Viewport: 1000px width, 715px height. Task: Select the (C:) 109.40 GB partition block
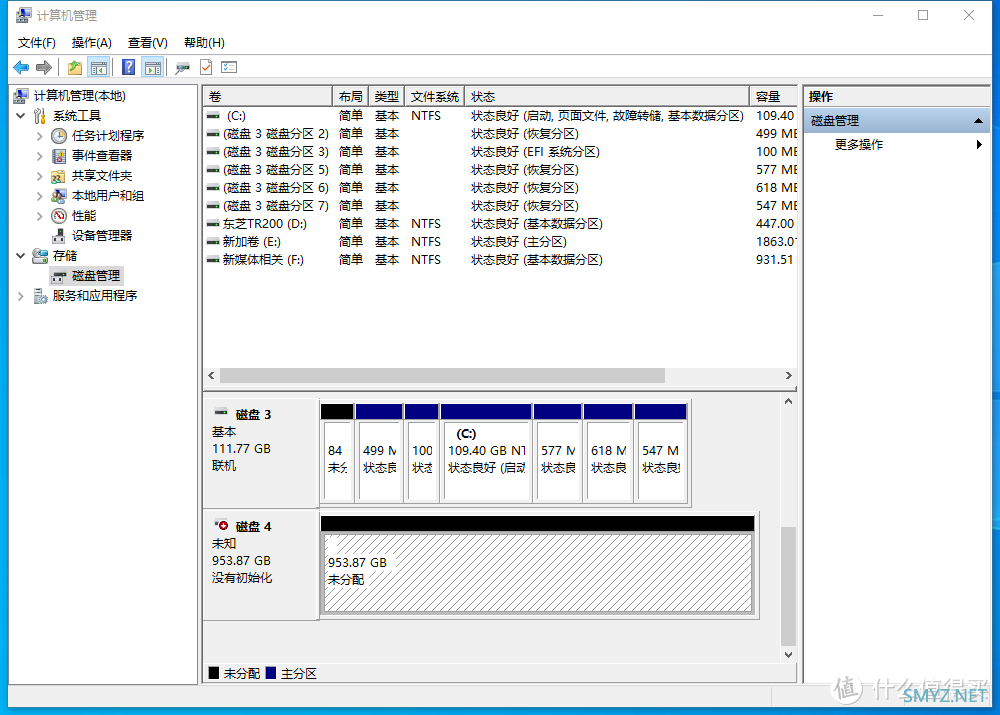tap(486, 453)
